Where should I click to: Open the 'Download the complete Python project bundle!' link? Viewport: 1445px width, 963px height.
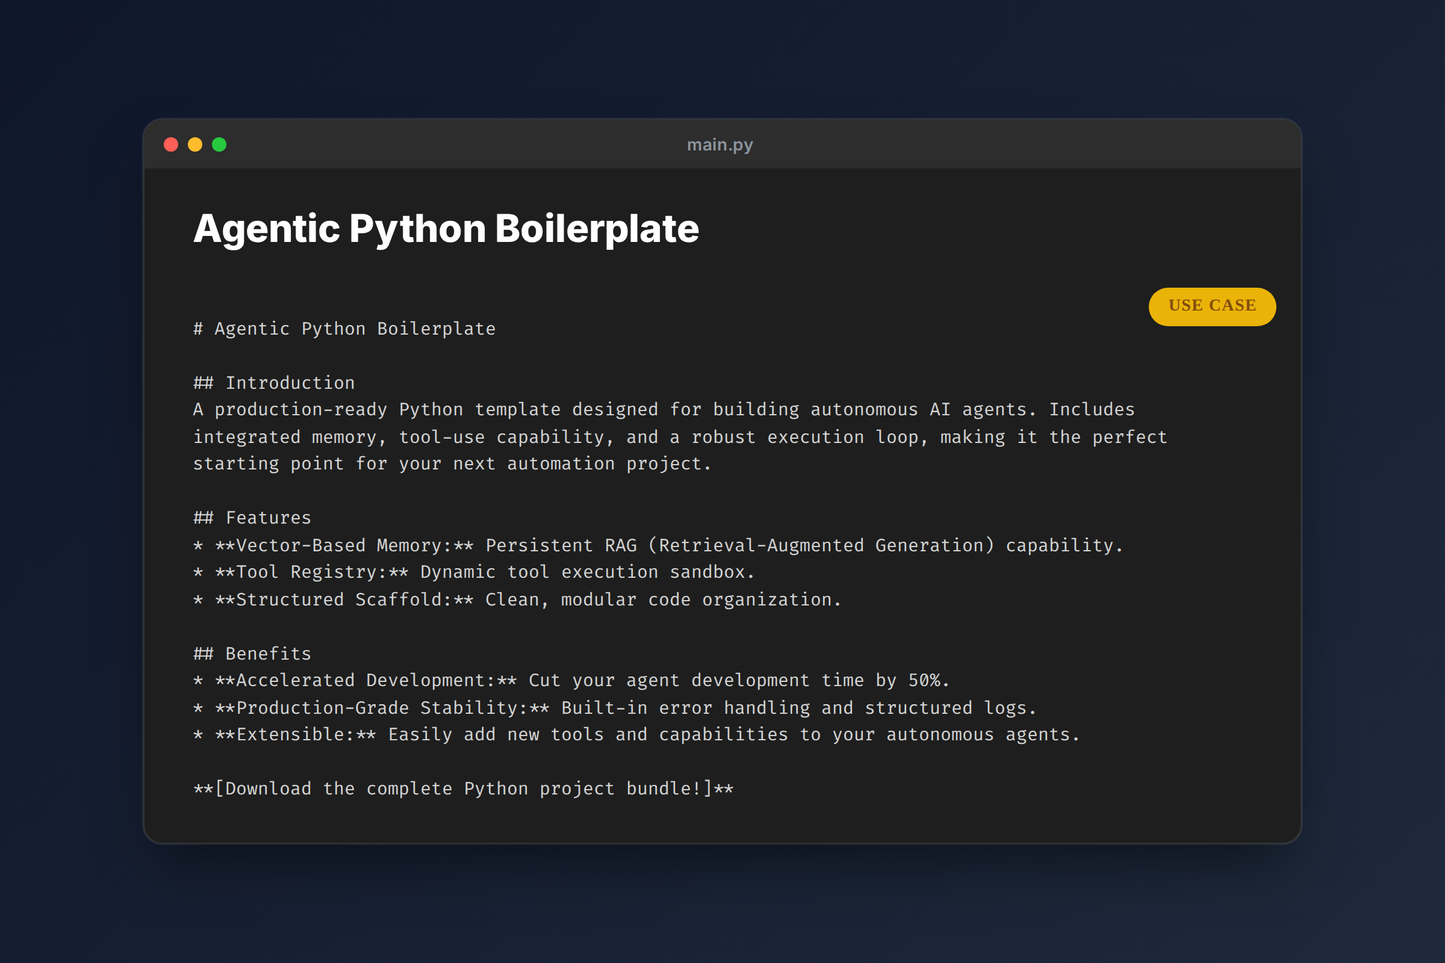(463, 789)
